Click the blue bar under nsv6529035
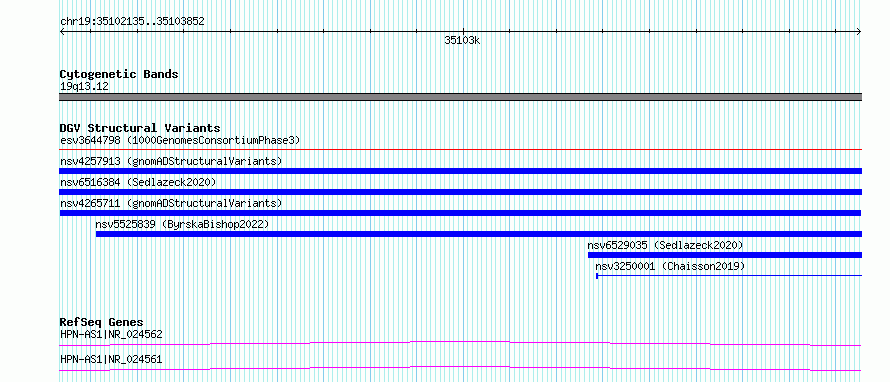890x382 pixels. [725, 255]
